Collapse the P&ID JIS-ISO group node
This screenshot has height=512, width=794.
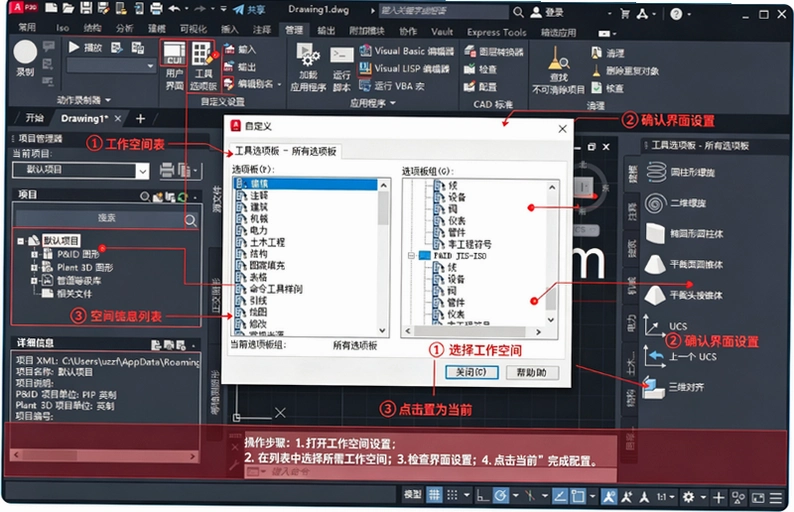(412, 256)
